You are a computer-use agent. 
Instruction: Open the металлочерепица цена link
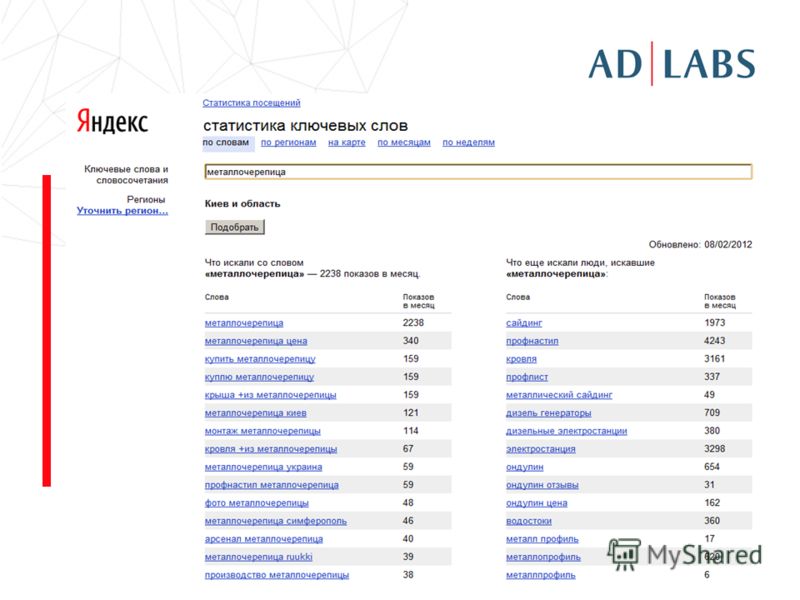(x=256, y=341)
